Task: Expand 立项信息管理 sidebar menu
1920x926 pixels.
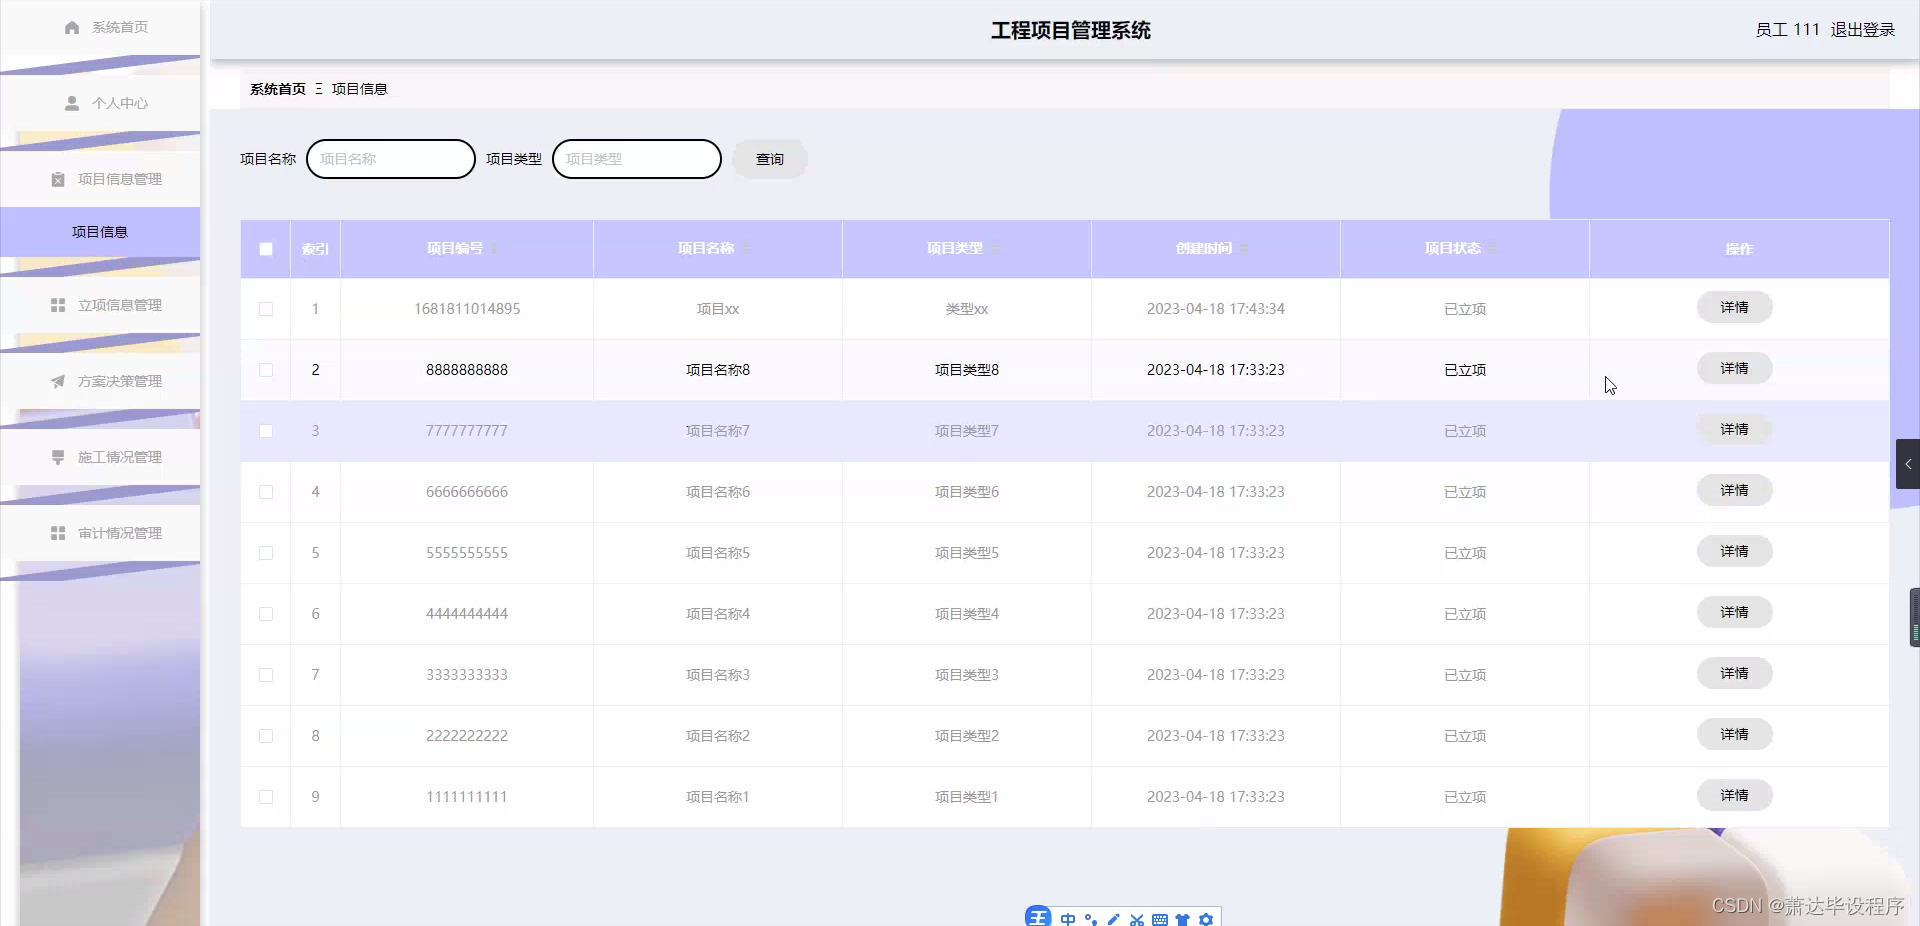Action: [100, 305]
